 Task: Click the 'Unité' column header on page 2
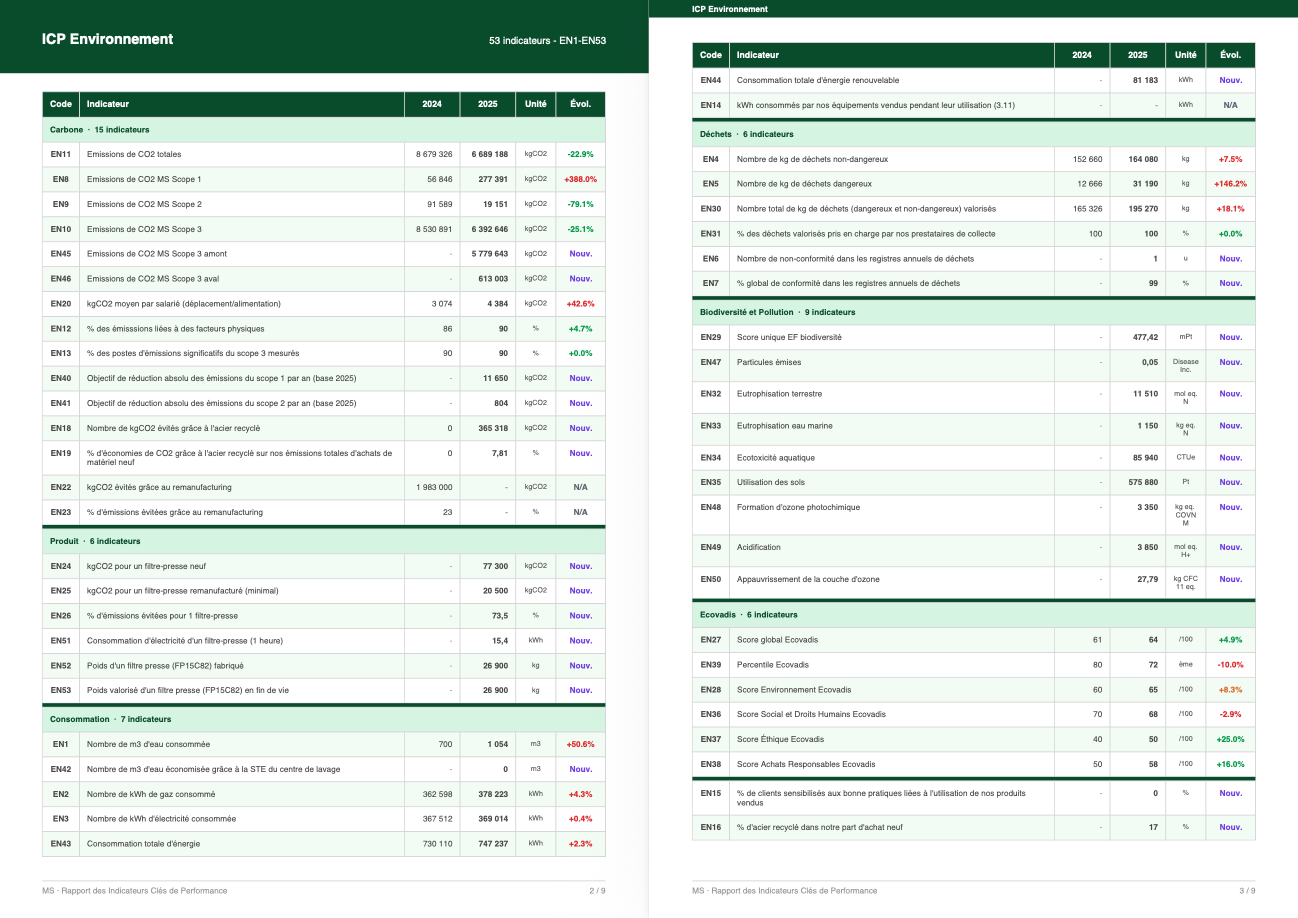coord(536,104)
